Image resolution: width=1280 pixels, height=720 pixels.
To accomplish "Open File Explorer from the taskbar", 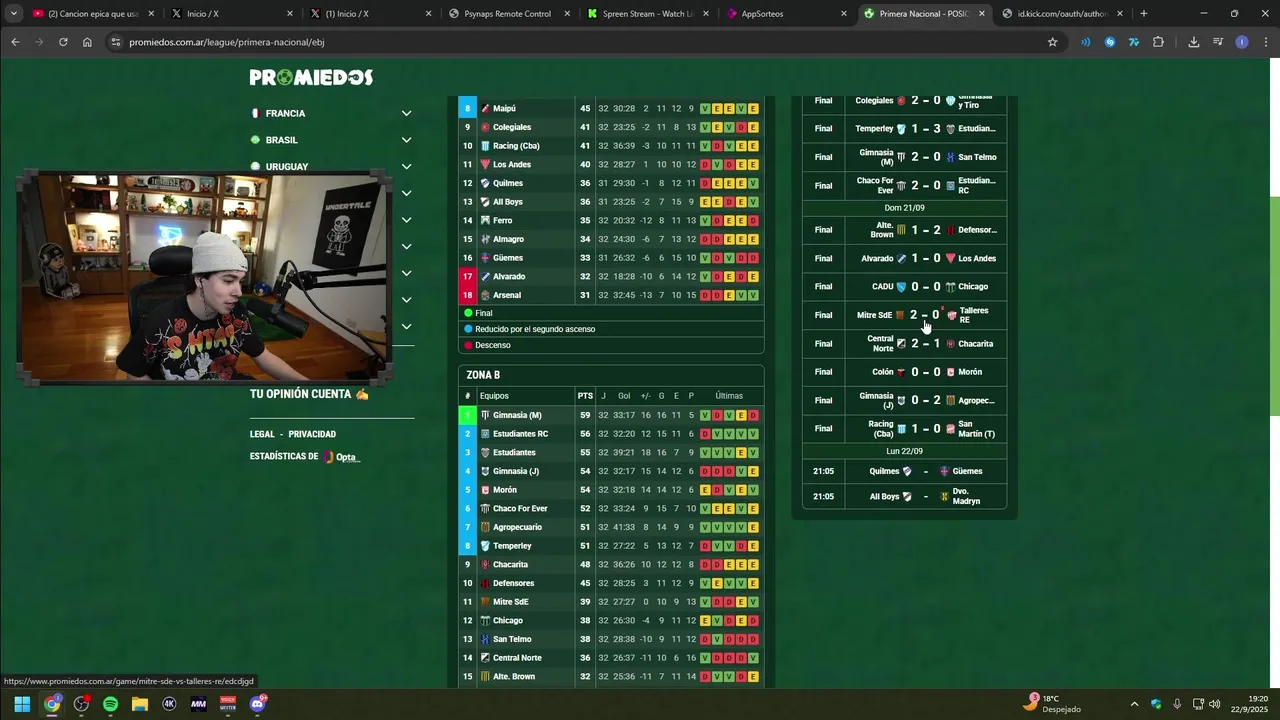I will pyautogui.click(x=140, y=704).
